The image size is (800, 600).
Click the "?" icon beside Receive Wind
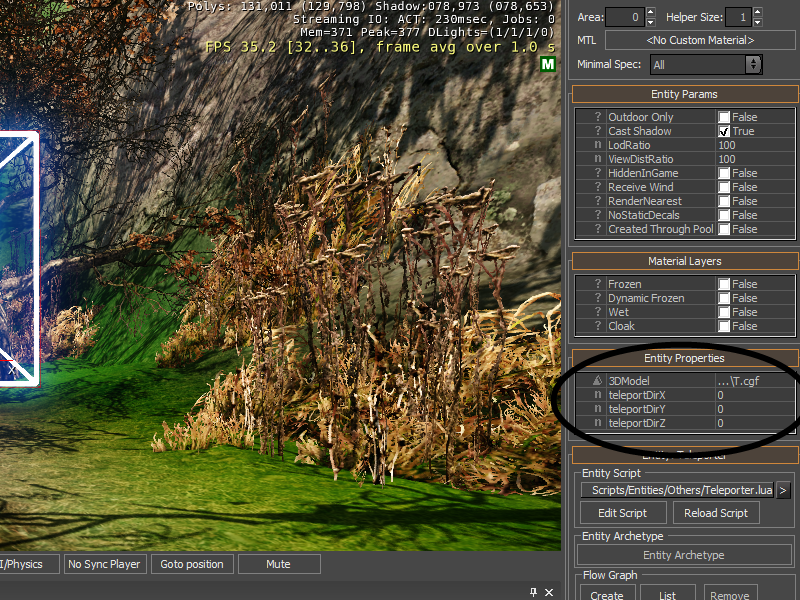(597, 187)
